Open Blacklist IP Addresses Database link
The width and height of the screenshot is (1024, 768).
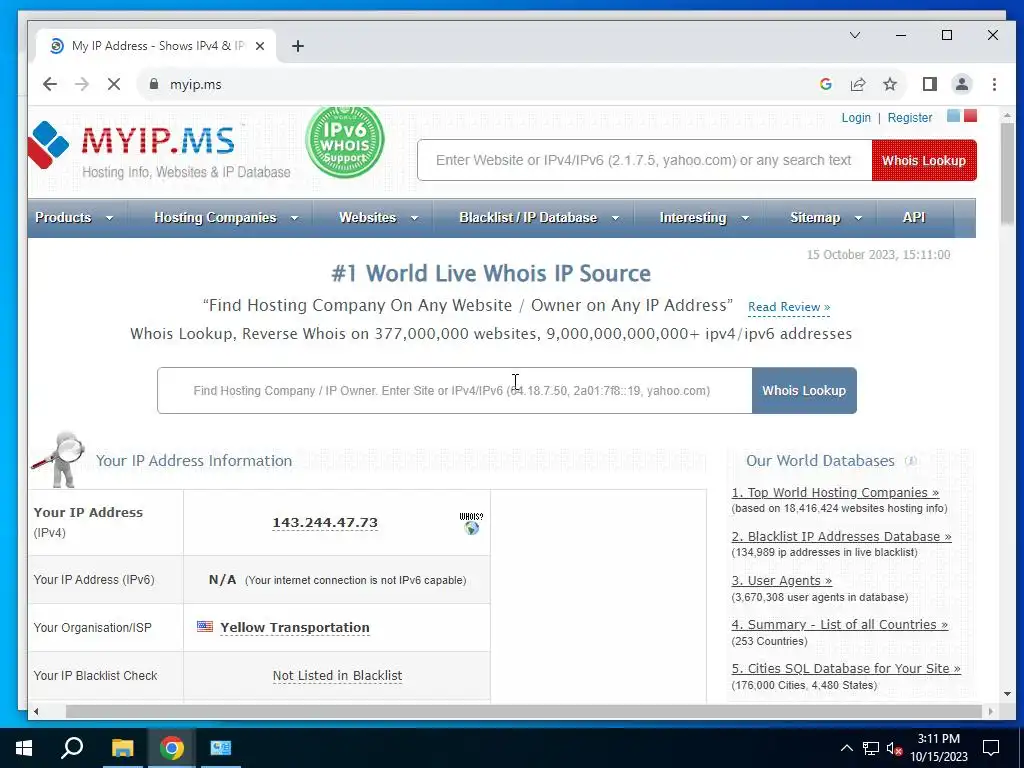pyautogui.click(x=841, y=536)
